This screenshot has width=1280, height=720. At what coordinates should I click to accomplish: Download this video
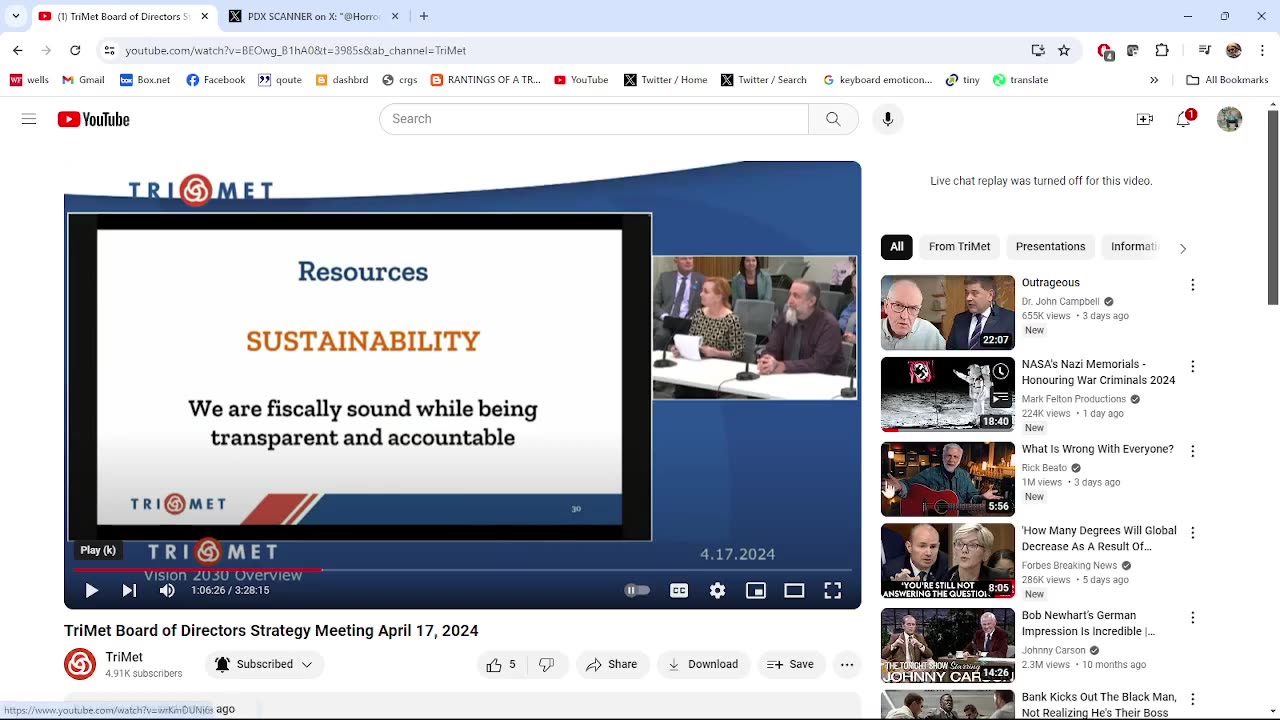[x=703, y=664]
